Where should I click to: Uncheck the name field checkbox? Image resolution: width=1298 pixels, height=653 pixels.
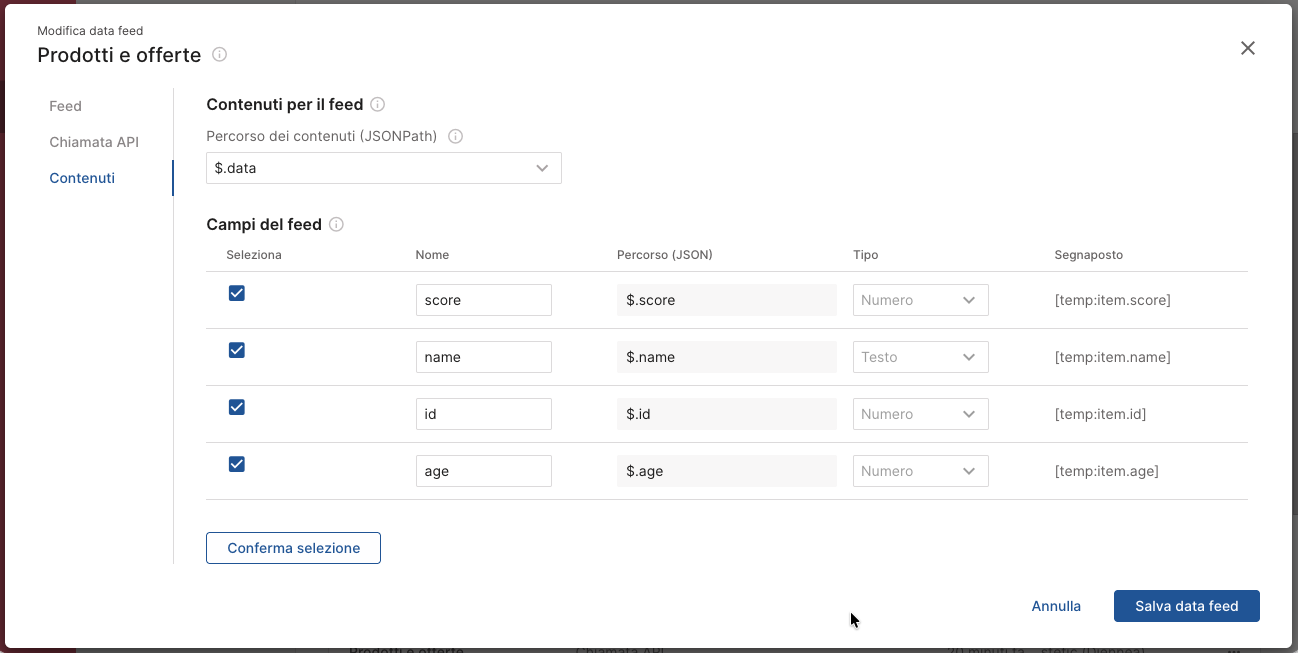(237, 350)
